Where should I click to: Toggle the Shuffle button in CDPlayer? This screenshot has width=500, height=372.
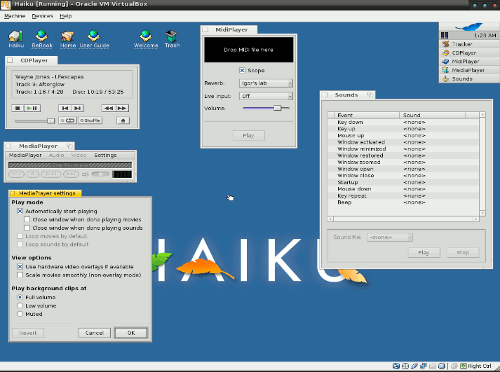(x=90, y=120)
